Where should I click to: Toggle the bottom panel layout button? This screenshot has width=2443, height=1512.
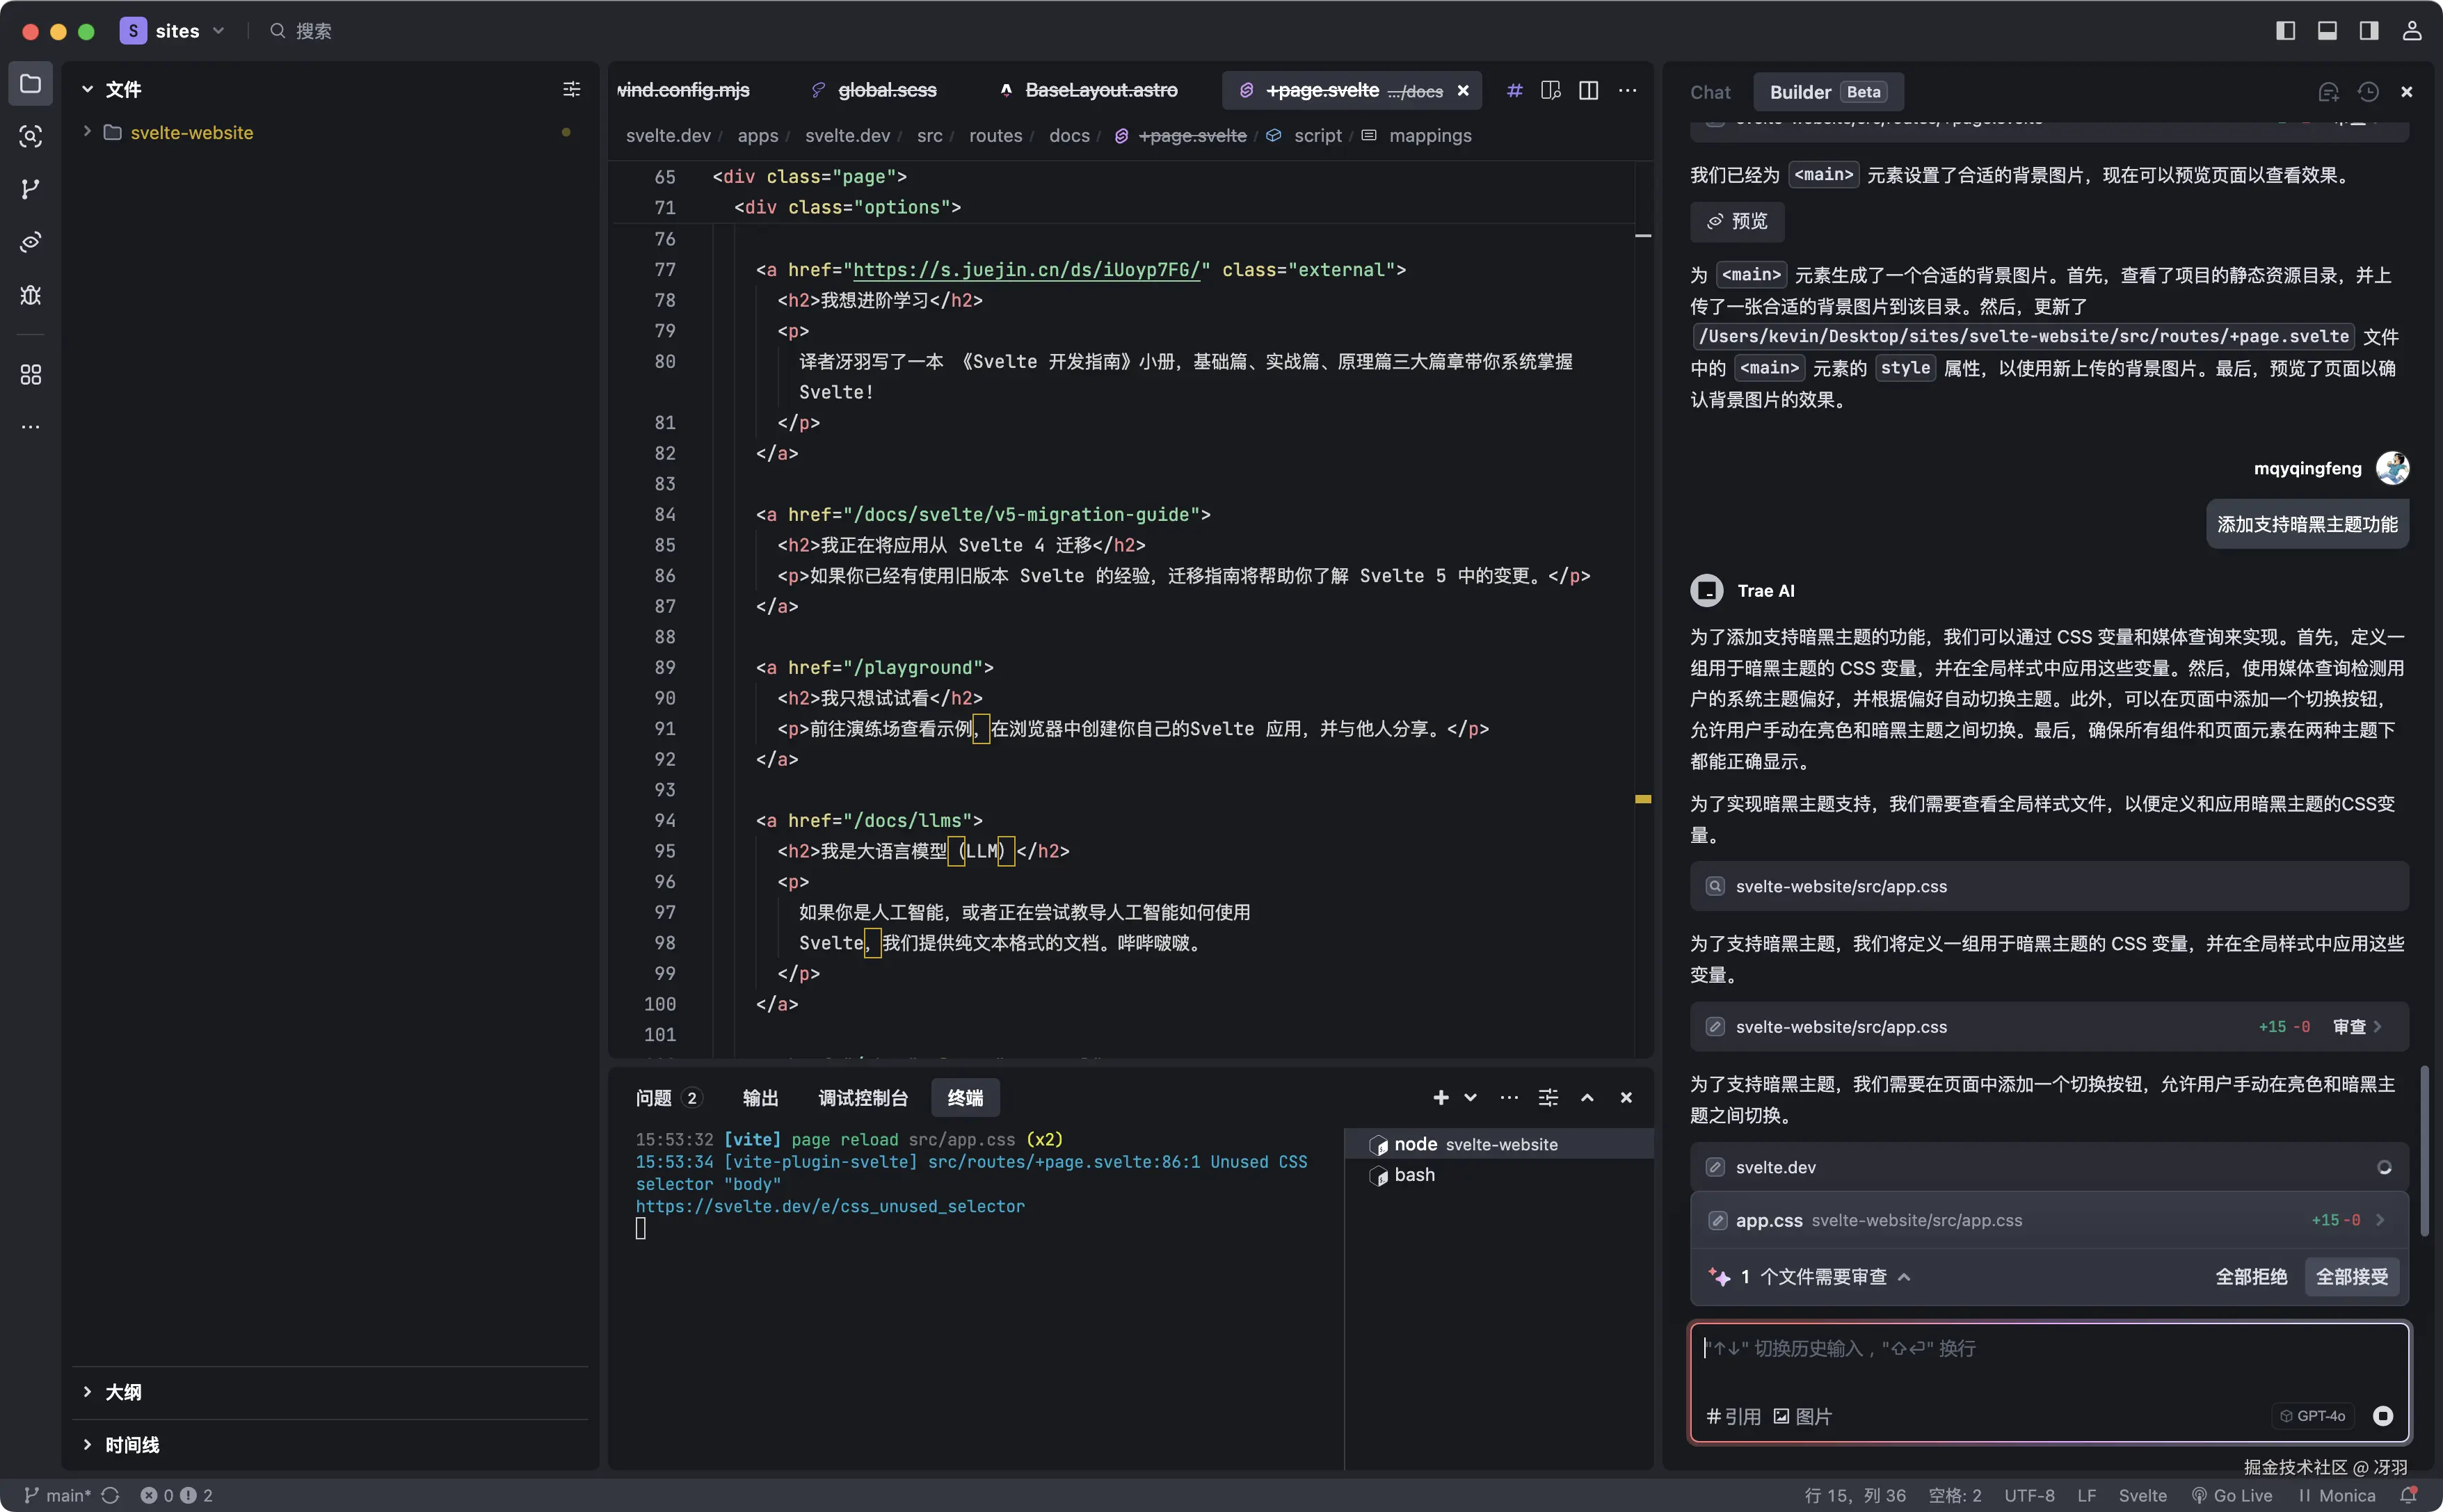tap(2327, 31)
